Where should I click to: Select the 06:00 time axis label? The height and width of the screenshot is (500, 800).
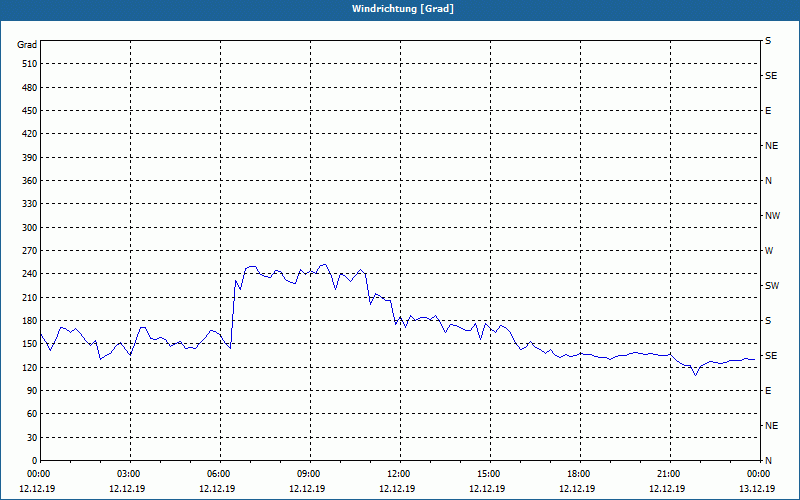click(220, 474)
